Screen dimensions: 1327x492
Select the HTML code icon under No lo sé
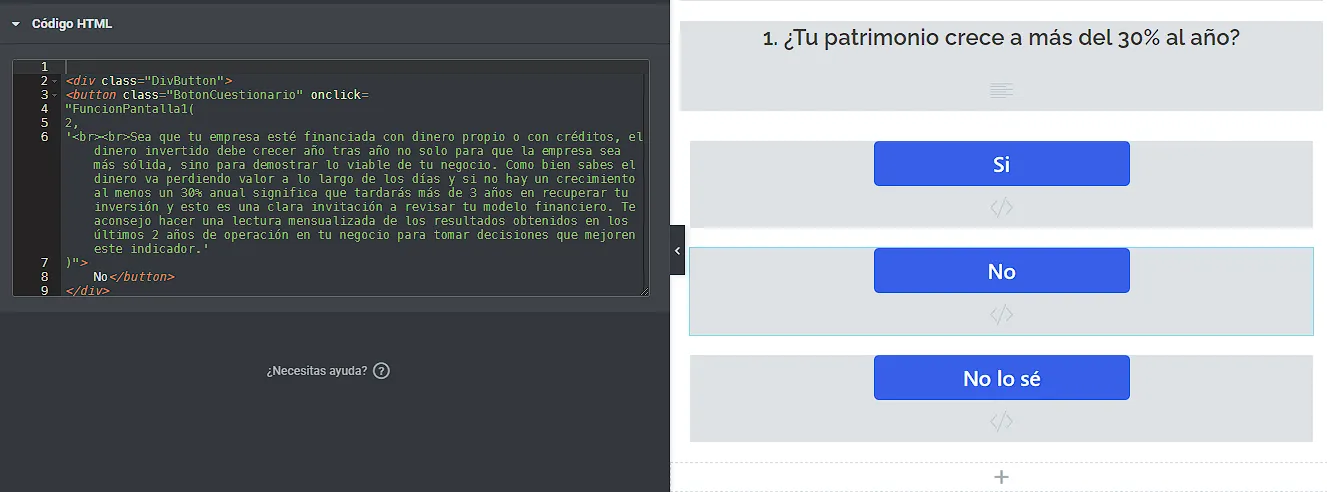pos(1001,422)
